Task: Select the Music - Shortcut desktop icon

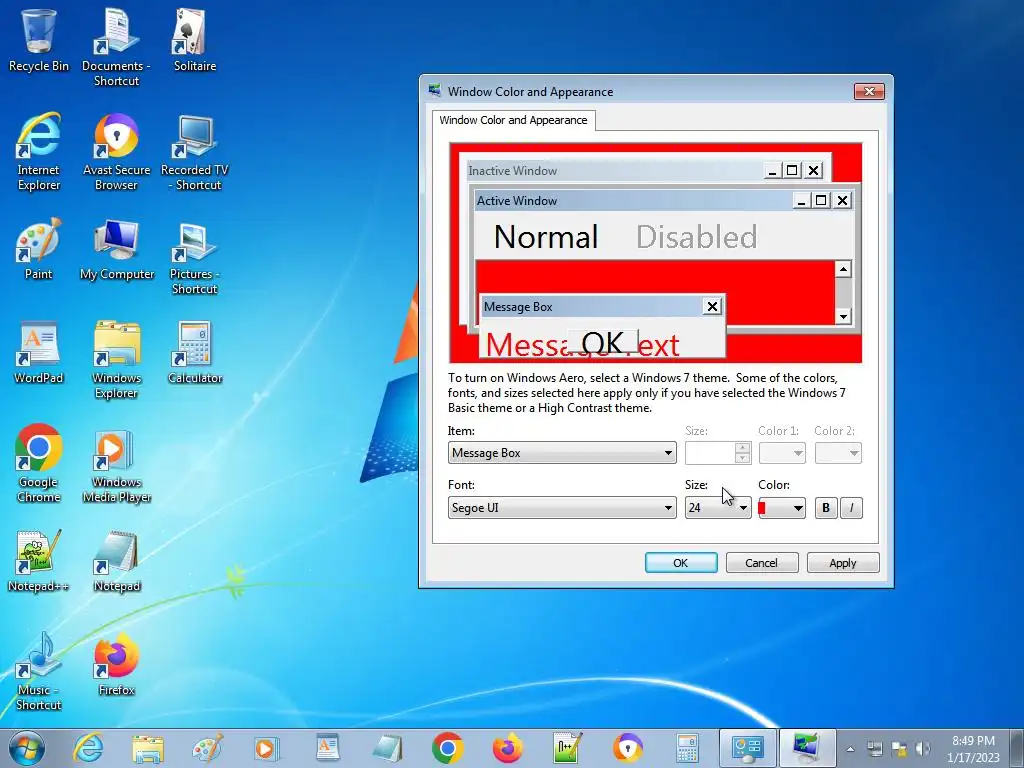Action: coord(39,672)
